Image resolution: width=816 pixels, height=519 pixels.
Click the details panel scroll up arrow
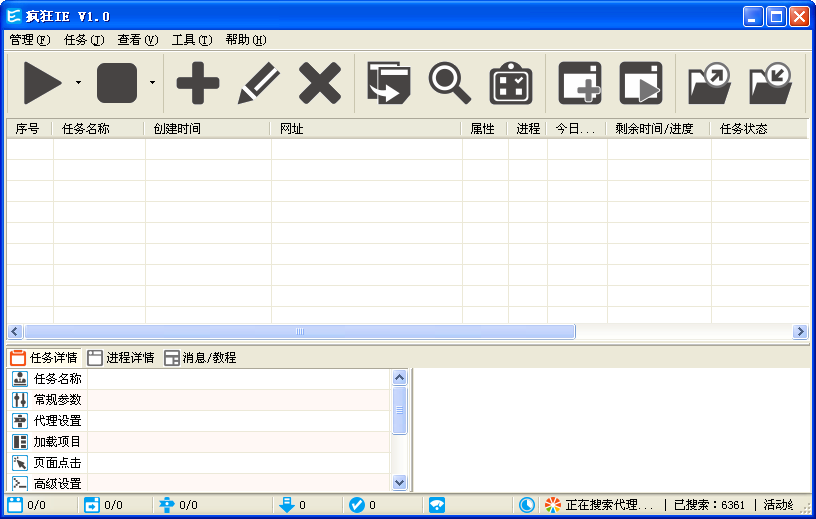(x=399, y=377)
